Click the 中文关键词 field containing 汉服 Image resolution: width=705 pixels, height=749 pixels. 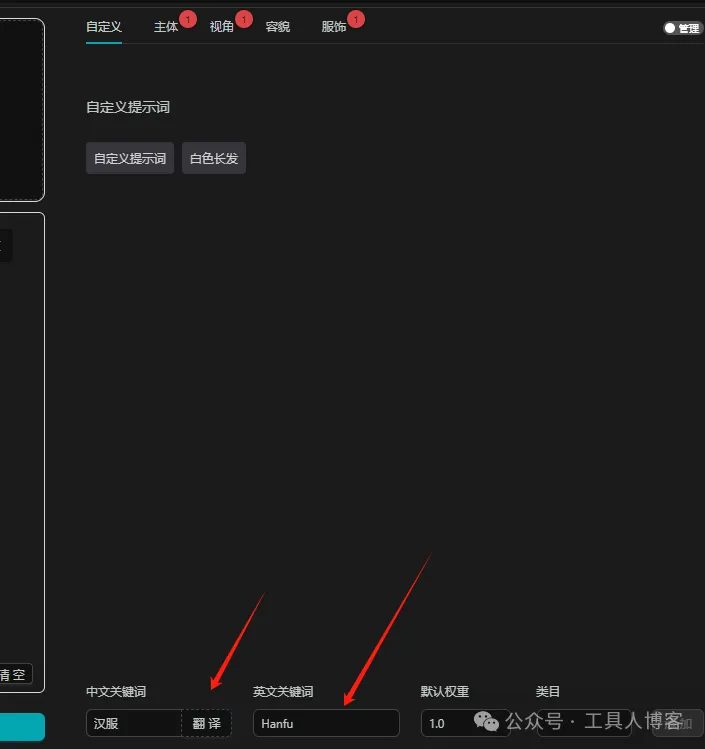(x=134, y=723)
